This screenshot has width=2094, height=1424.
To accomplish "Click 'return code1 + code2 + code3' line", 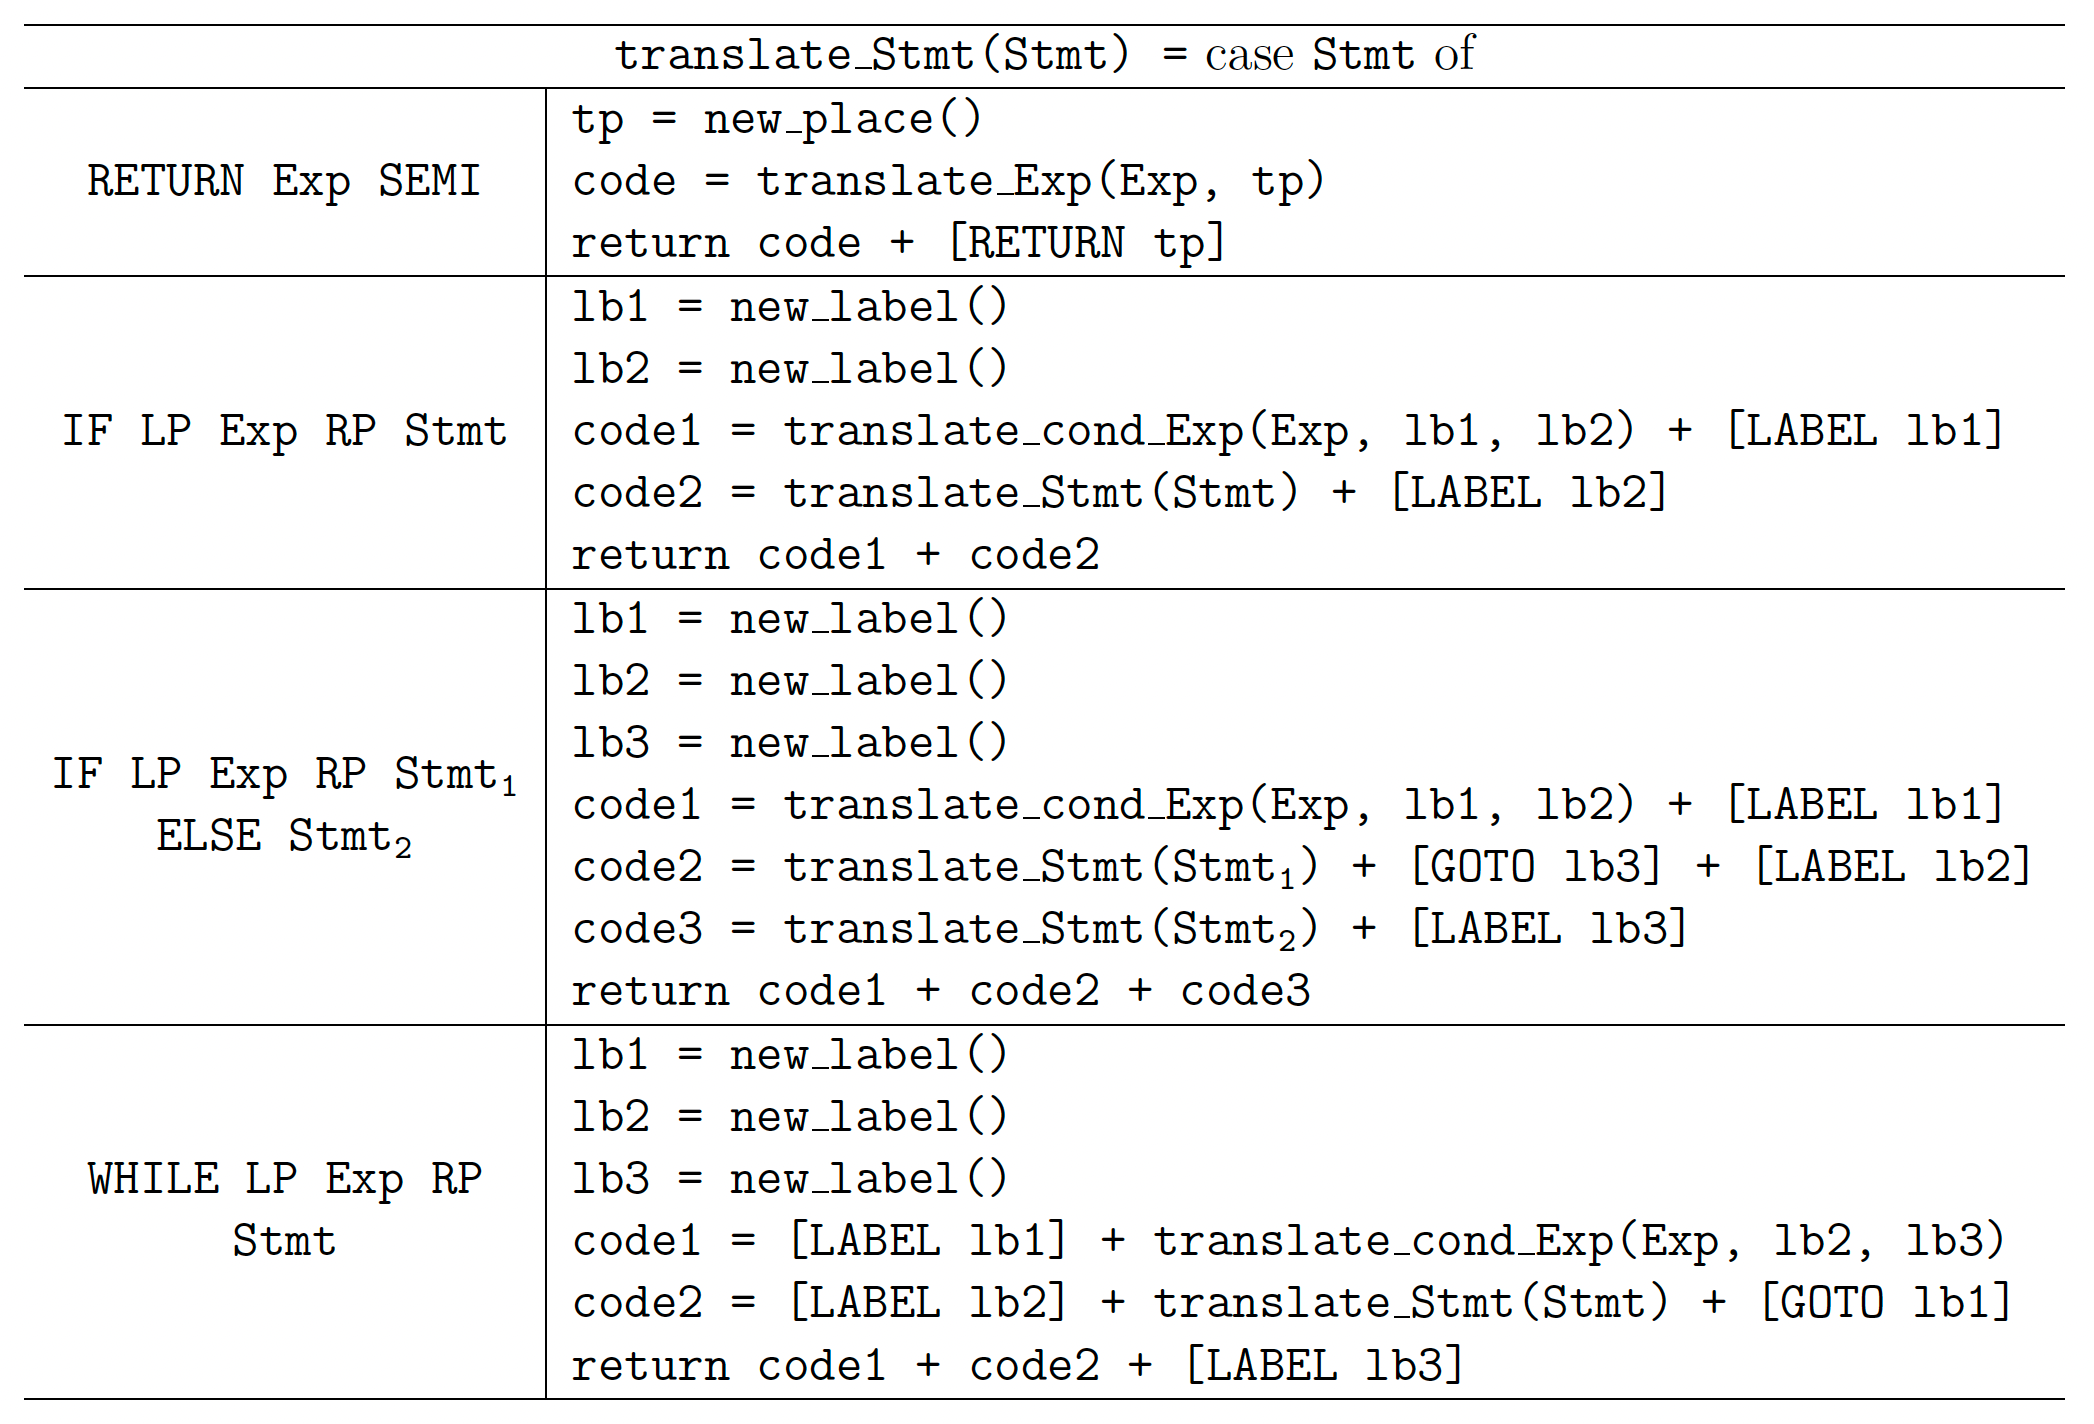I will tap(940, 991).
